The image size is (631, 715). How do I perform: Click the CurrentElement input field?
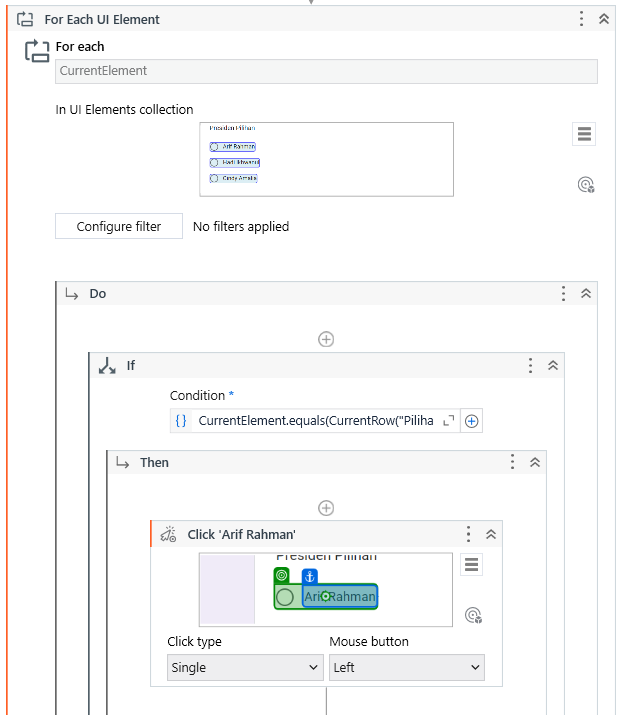[326, 71]
